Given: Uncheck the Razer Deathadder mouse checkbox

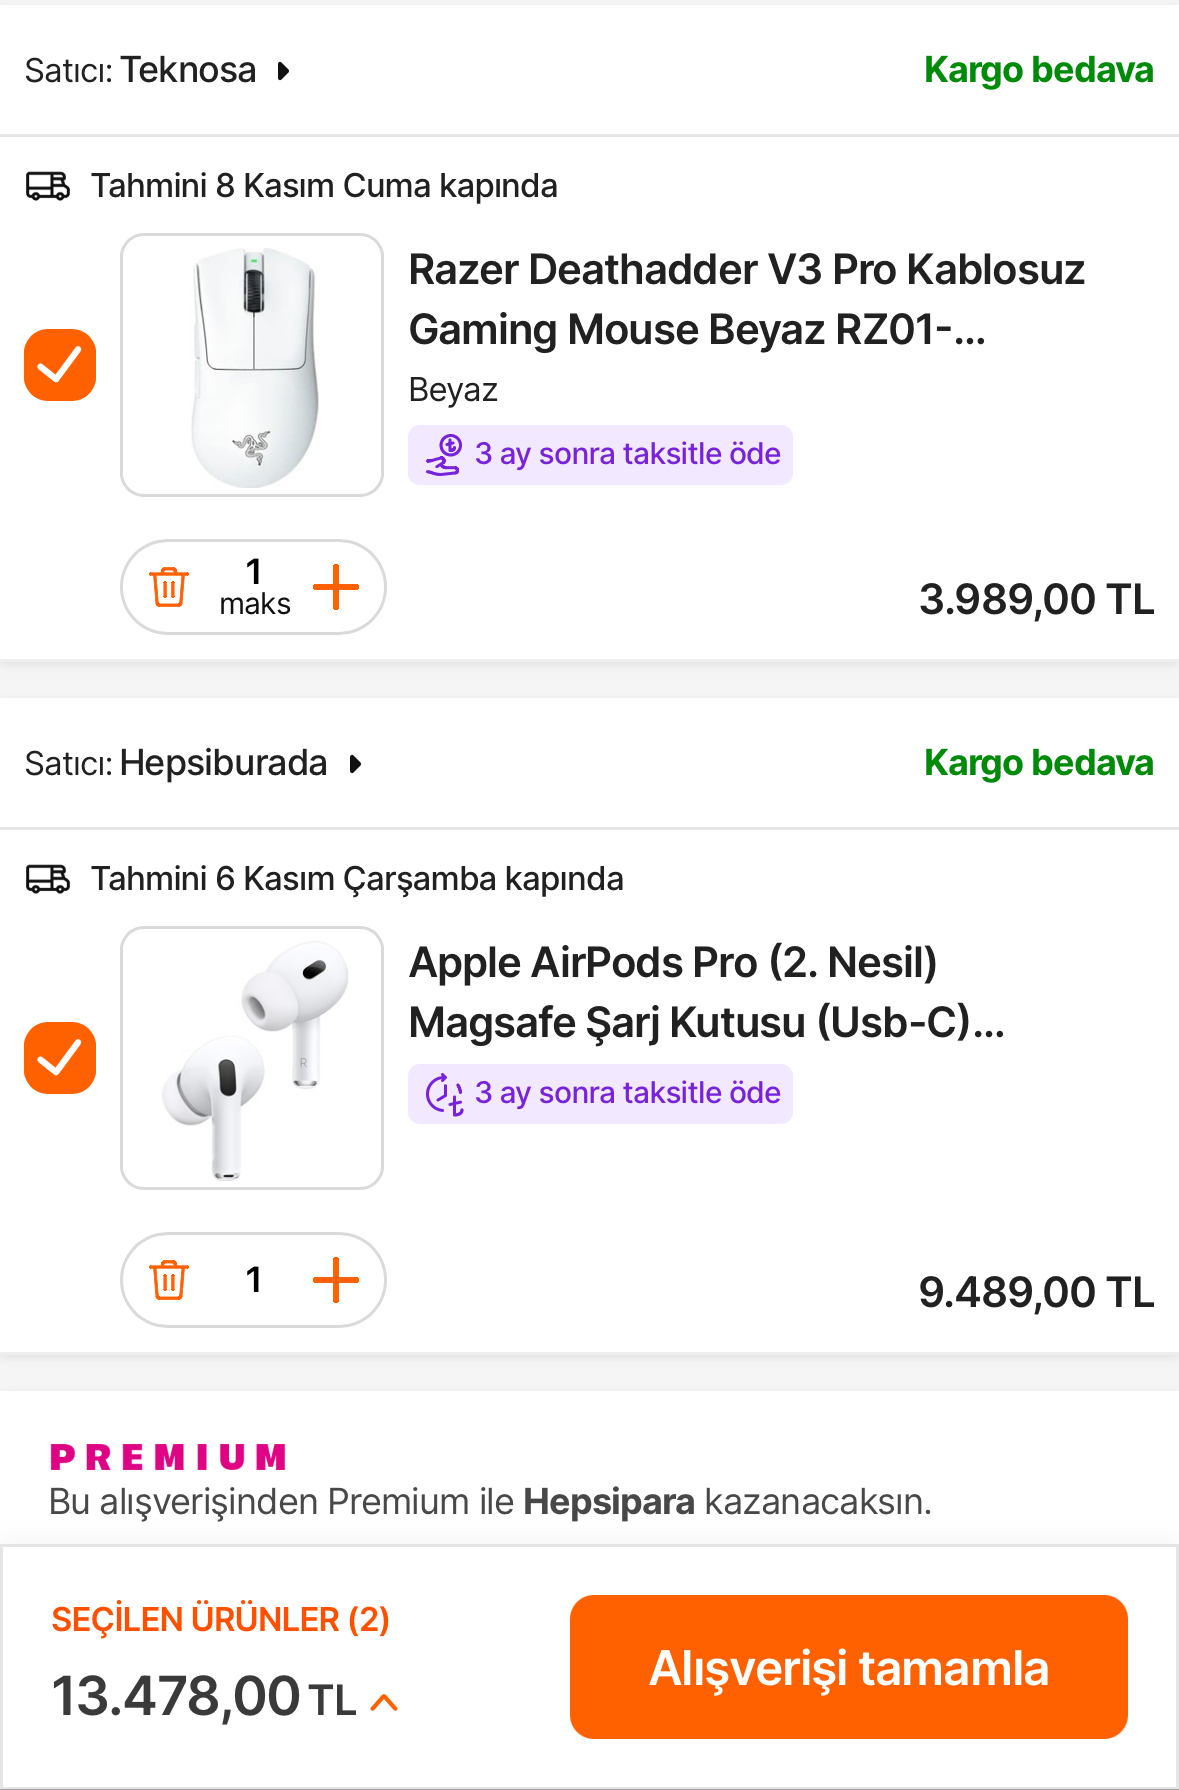Looking at the screenshot, I should tap(60, 365).
